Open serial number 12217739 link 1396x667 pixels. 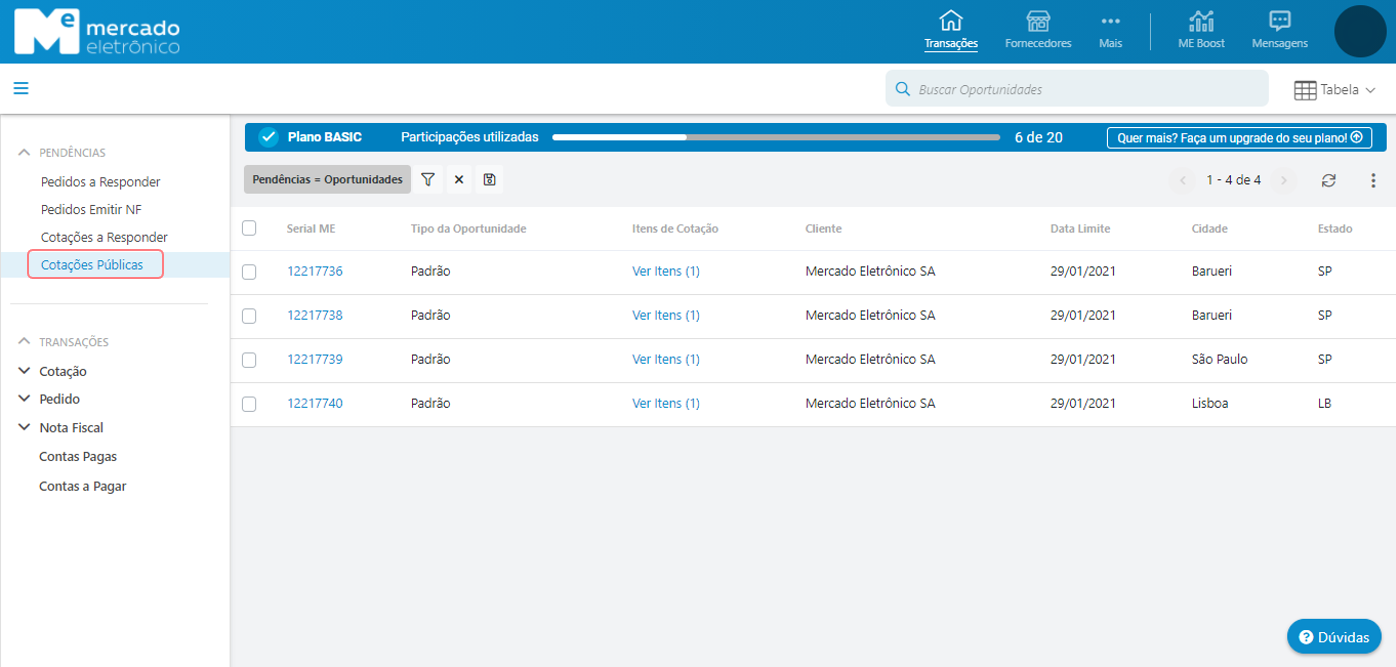click(x=315, y=359)
